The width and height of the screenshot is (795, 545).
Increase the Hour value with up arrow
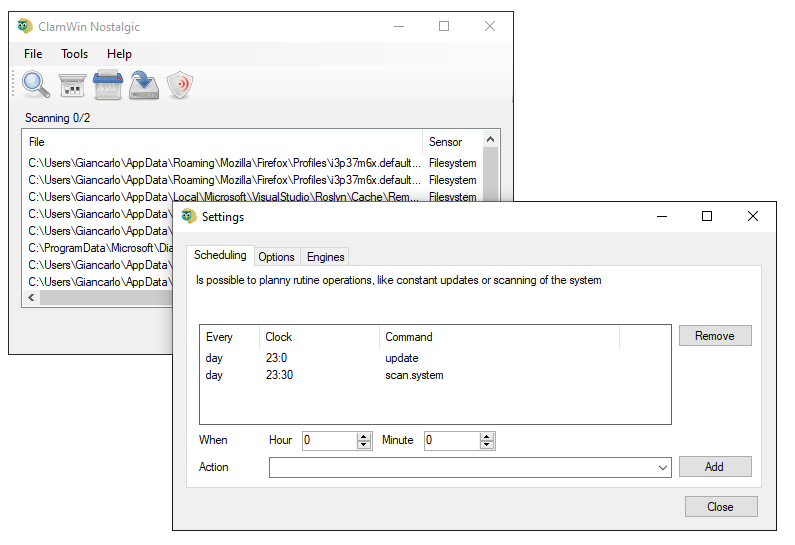[364, 437]
